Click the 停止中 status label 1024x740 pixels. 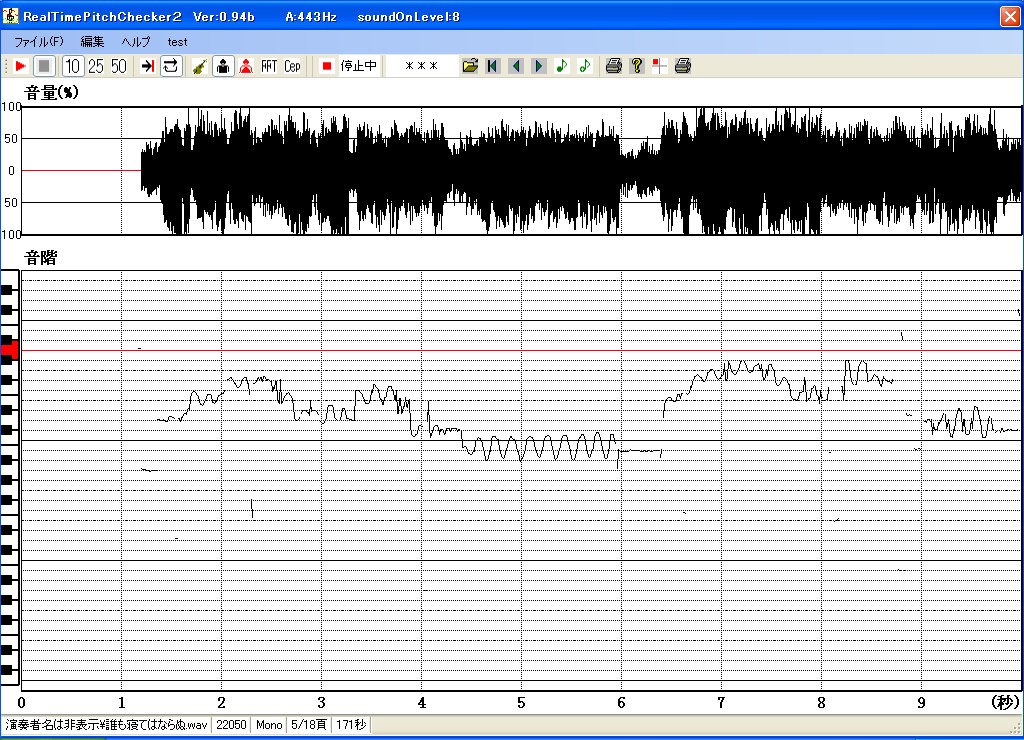coord(359,66)
